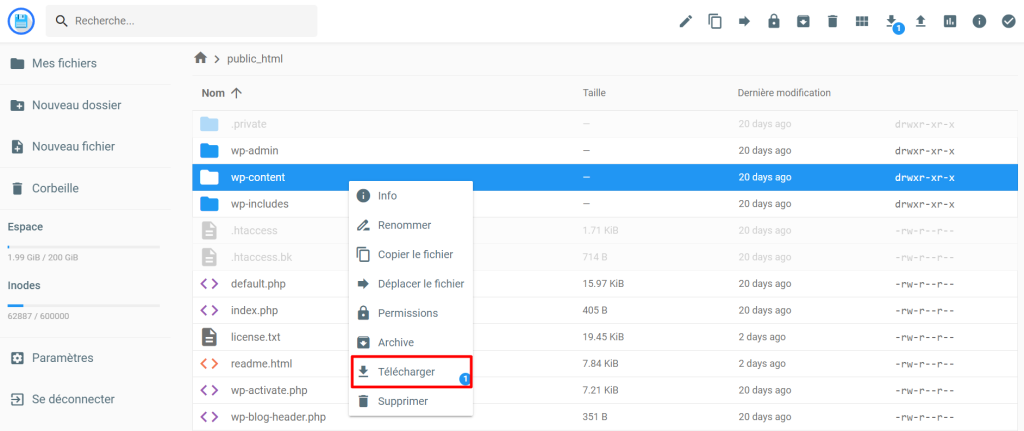Viewport: 1024px width, 431px height.
Task: Click the pencil rename icon in top toolbar
Action: point(686,21)
